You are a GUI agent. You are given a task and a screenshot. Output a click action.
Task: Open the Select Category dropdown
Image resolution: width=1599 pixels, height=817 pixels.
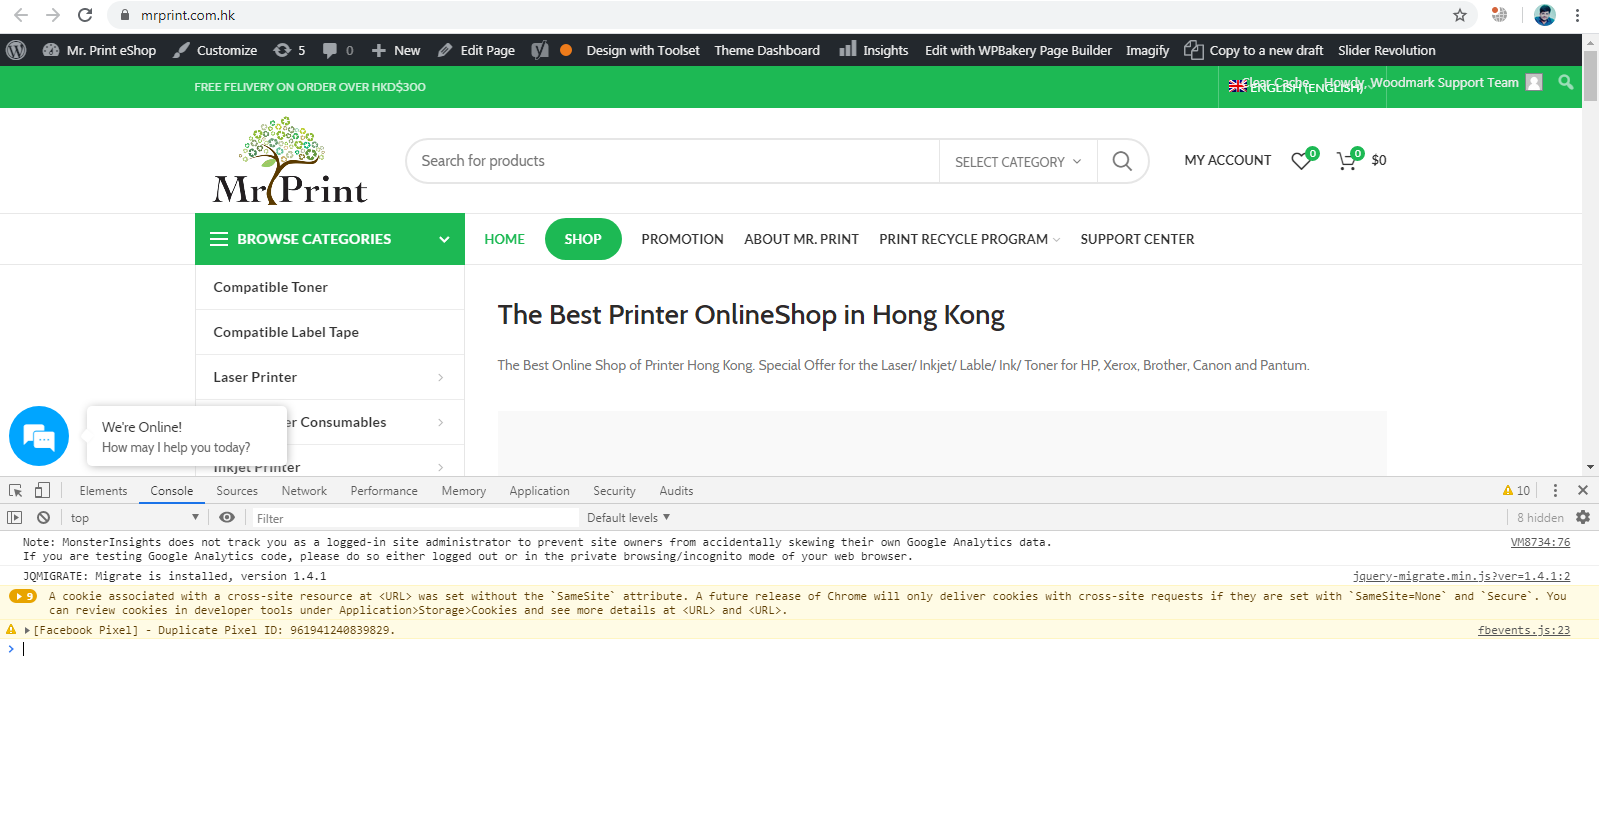coord(1018,161)
